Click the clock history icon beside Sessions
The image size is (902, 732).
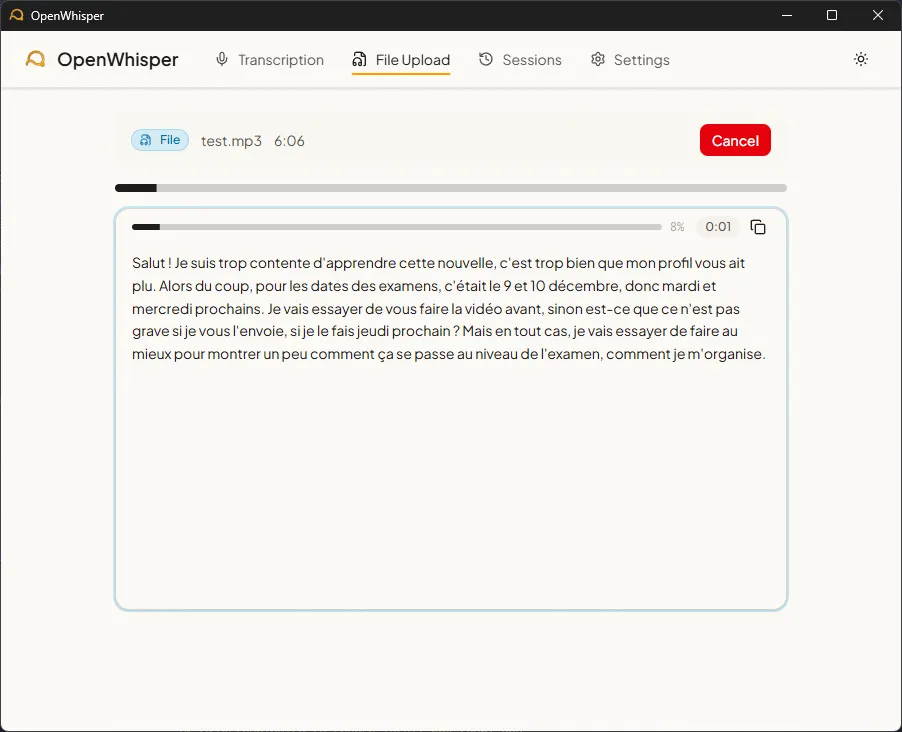pos(486,60)
